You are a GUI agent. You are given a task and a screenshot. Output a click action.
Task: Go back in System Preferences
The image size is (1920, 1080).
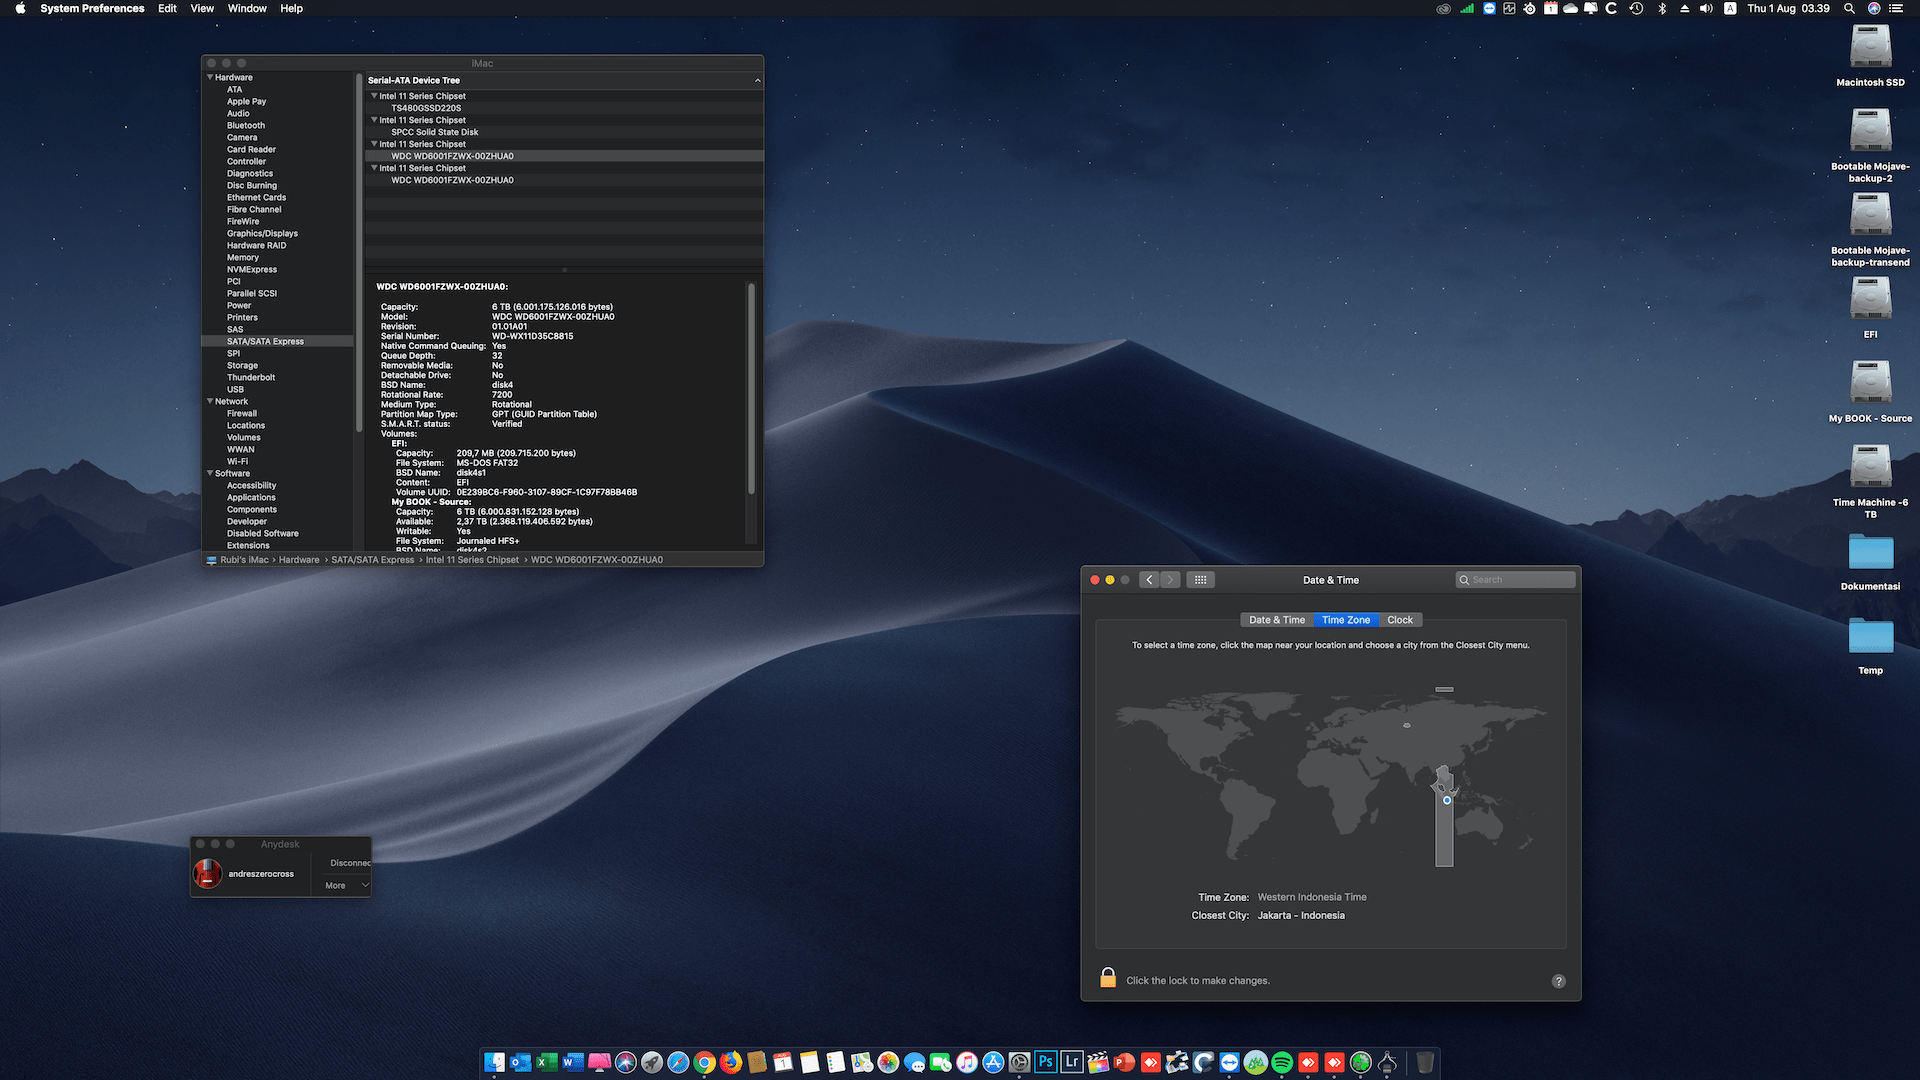pos(1150,580)
